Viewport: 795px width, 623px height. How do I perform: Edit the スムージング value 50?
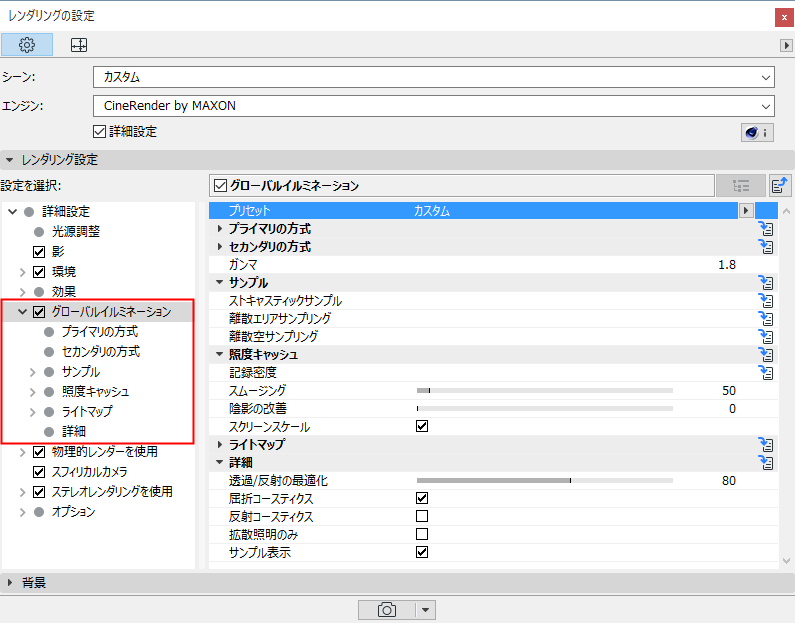pyautogui.click(x=729, y=391)
